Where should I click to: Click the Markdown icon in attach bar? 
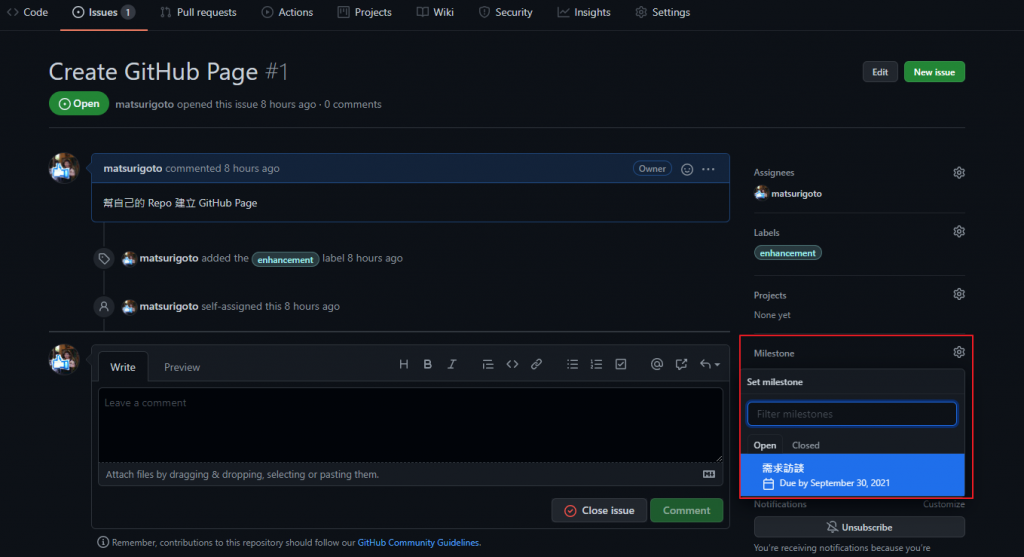(709, 474)
